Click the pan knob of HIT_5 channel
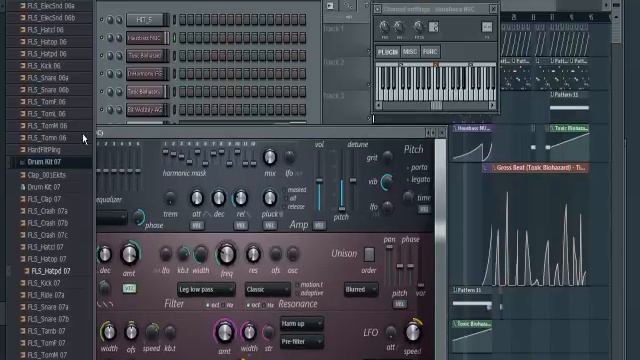Viewport: 640px width, 360px height. (x=110, y=20)
